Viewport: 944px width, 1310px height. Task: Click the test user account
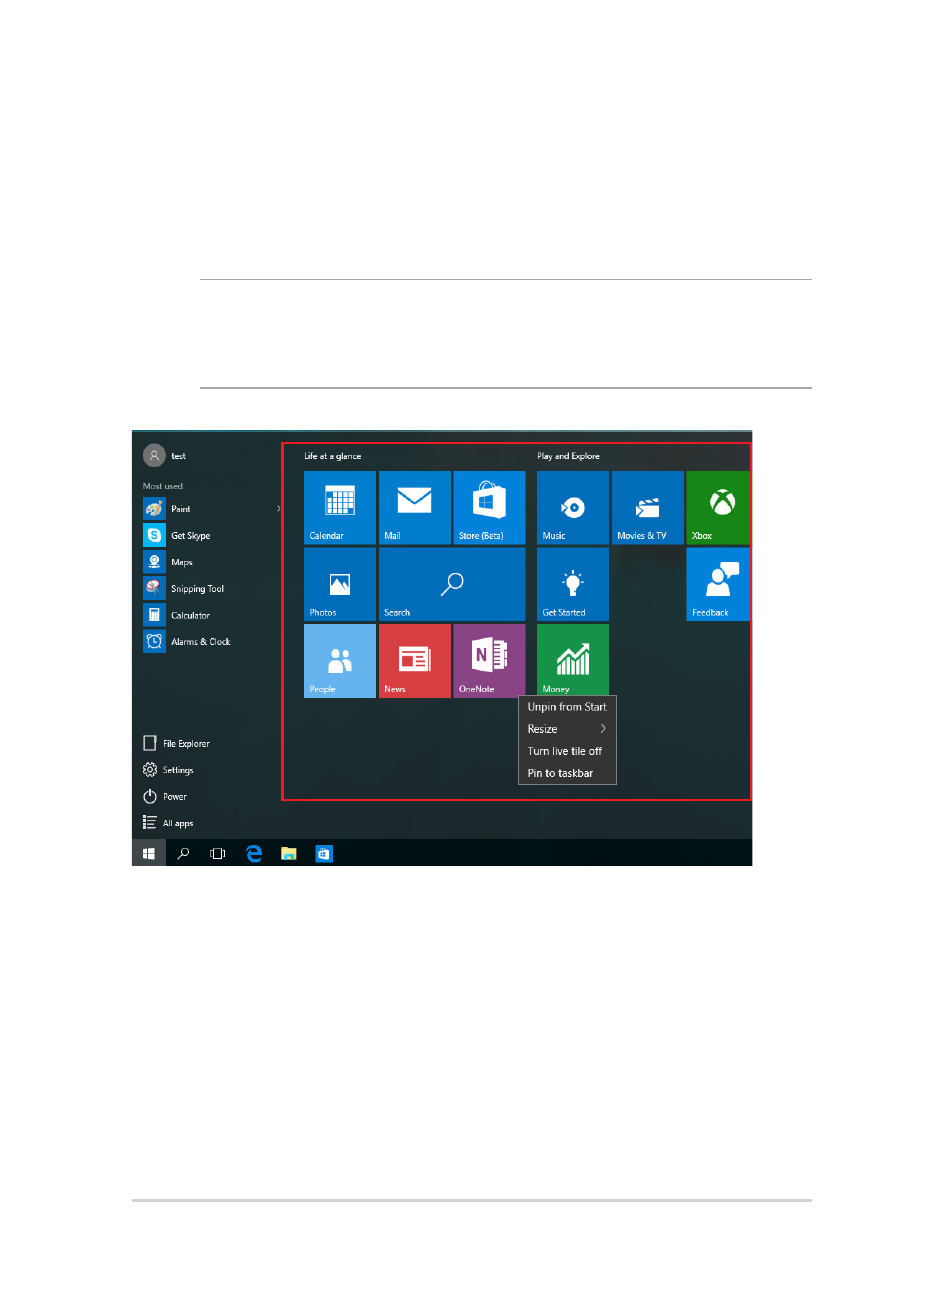(165, 456)
